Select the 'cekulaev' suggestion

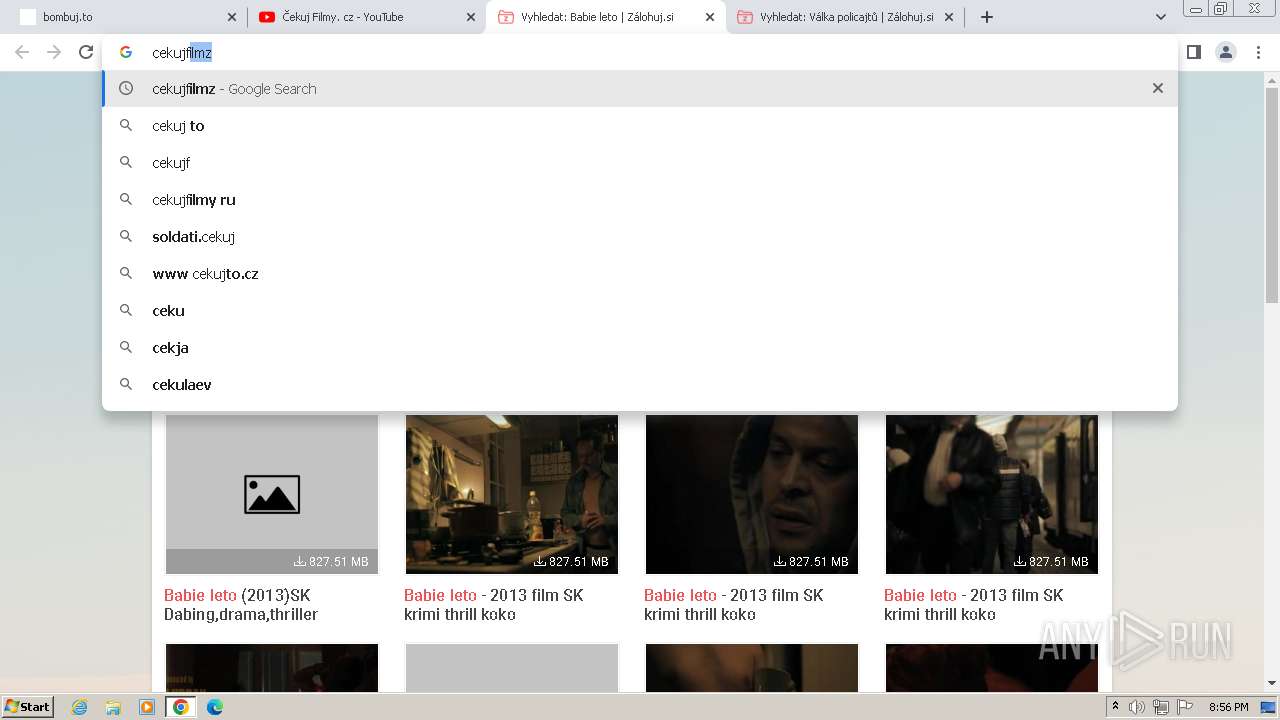coord(640,385)
